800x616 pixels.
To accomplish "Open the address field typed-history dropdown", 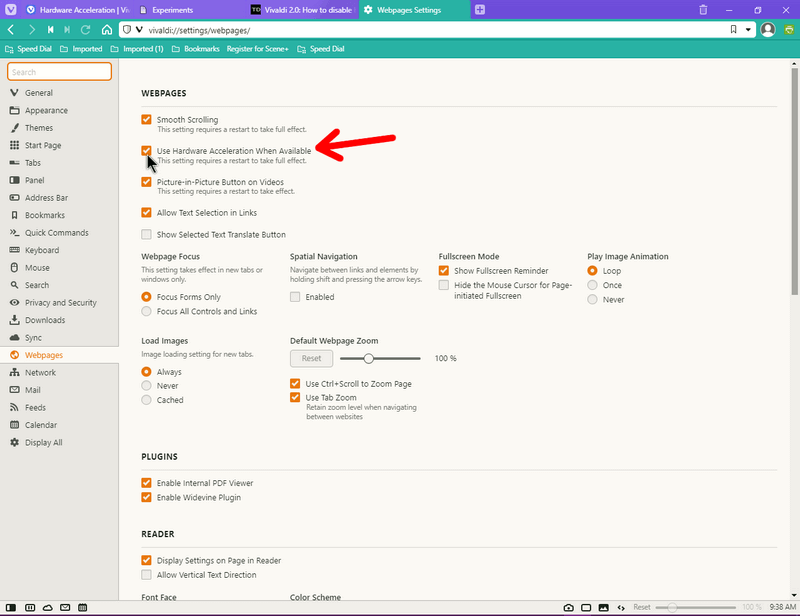I will pyautogui.click(x=748, y=30).
